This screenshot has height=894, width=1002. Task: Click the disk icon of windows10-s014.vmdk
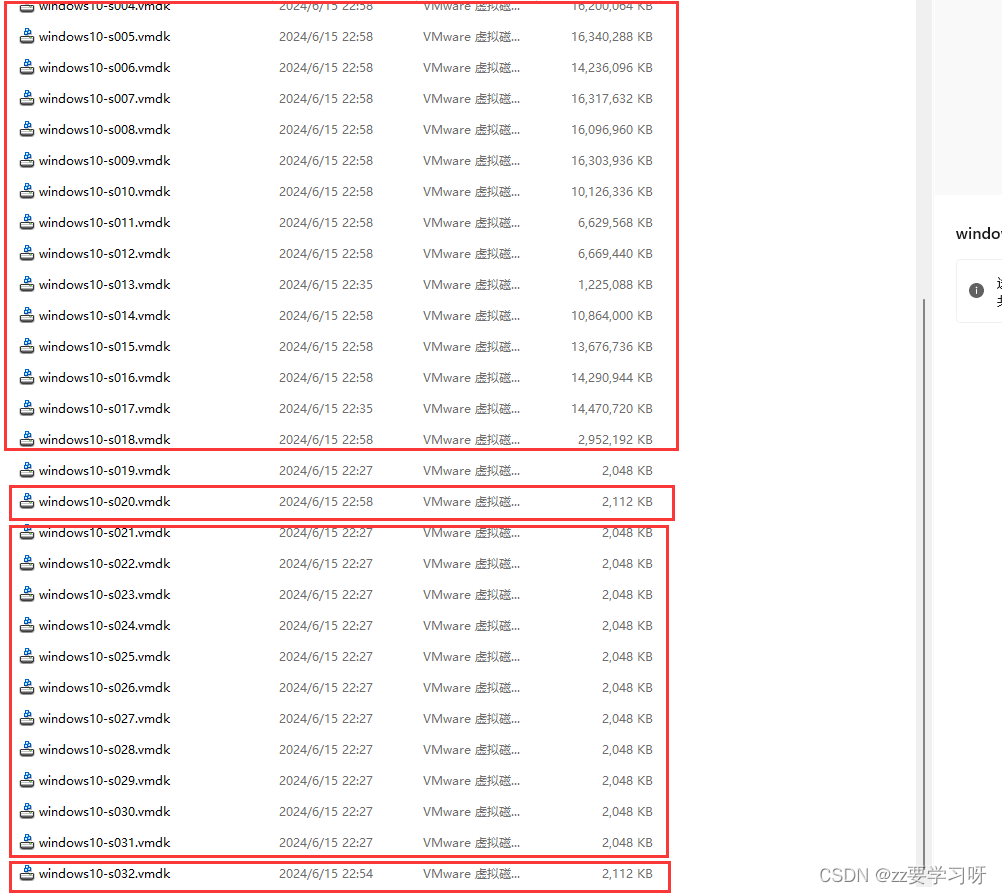click(27, 315)
